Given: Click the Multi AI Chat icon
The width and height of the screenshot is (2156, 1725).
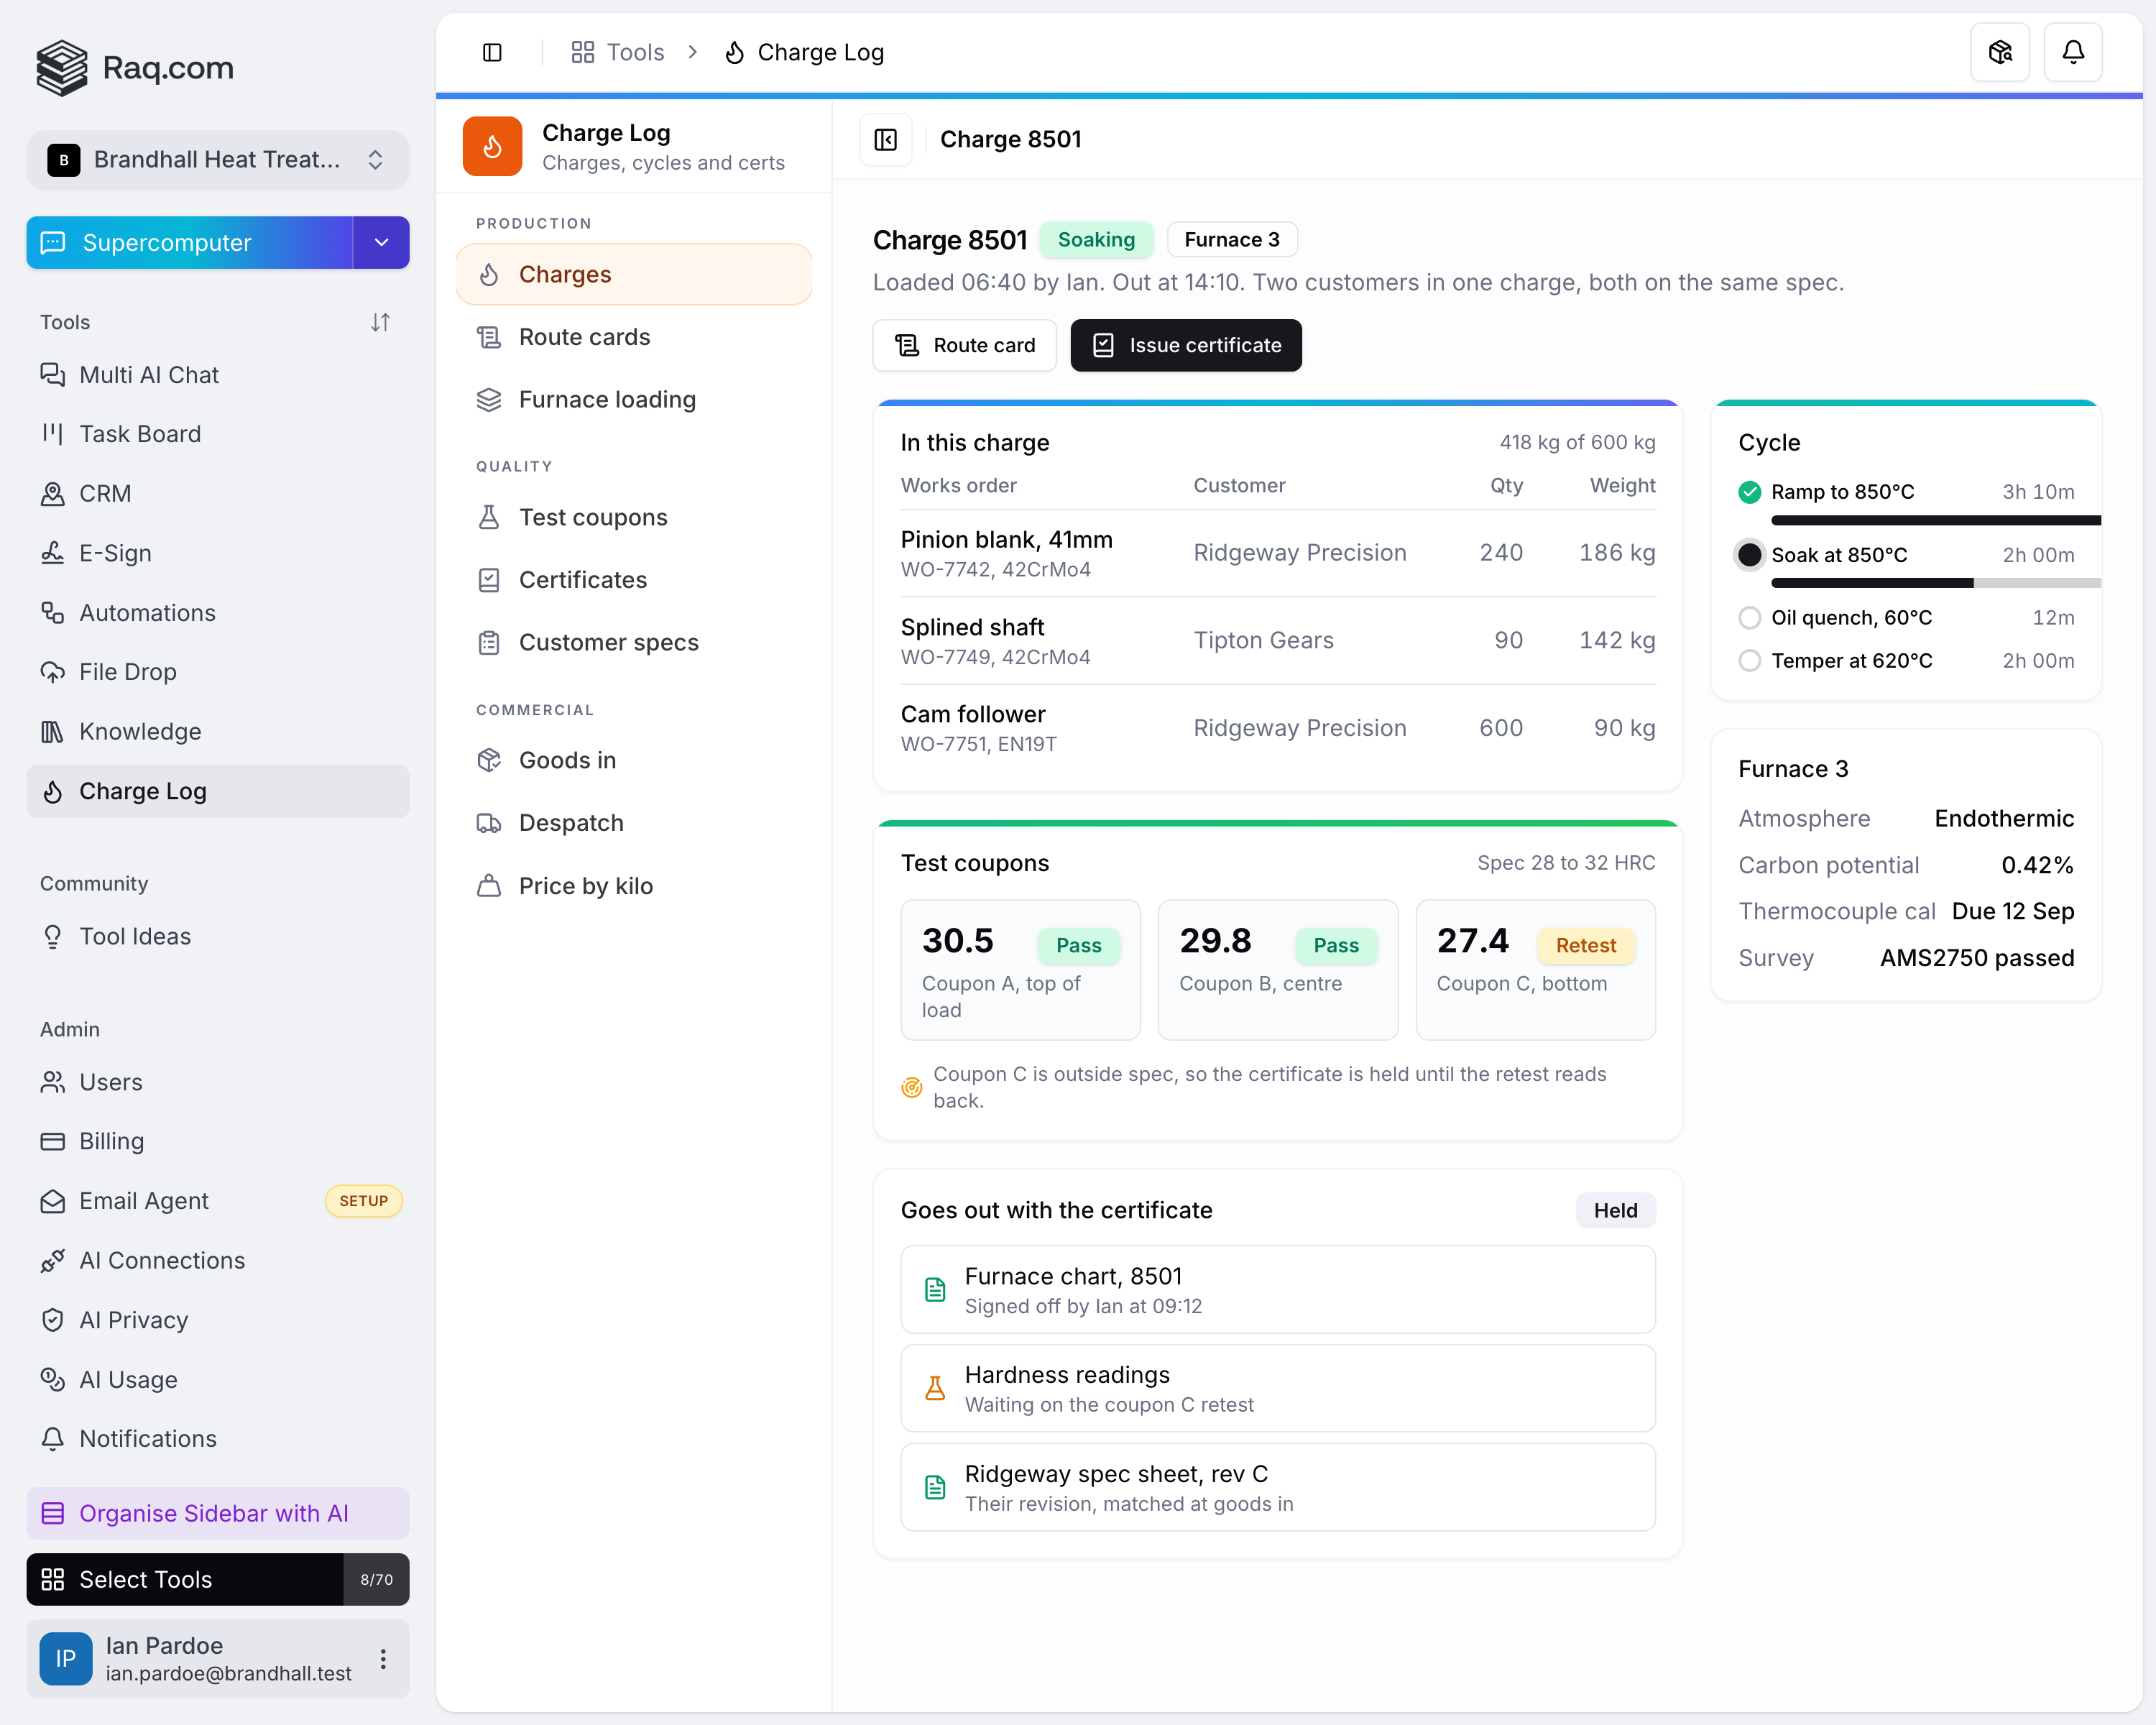Looking at the screenshot, I should [x=53, y=375].
